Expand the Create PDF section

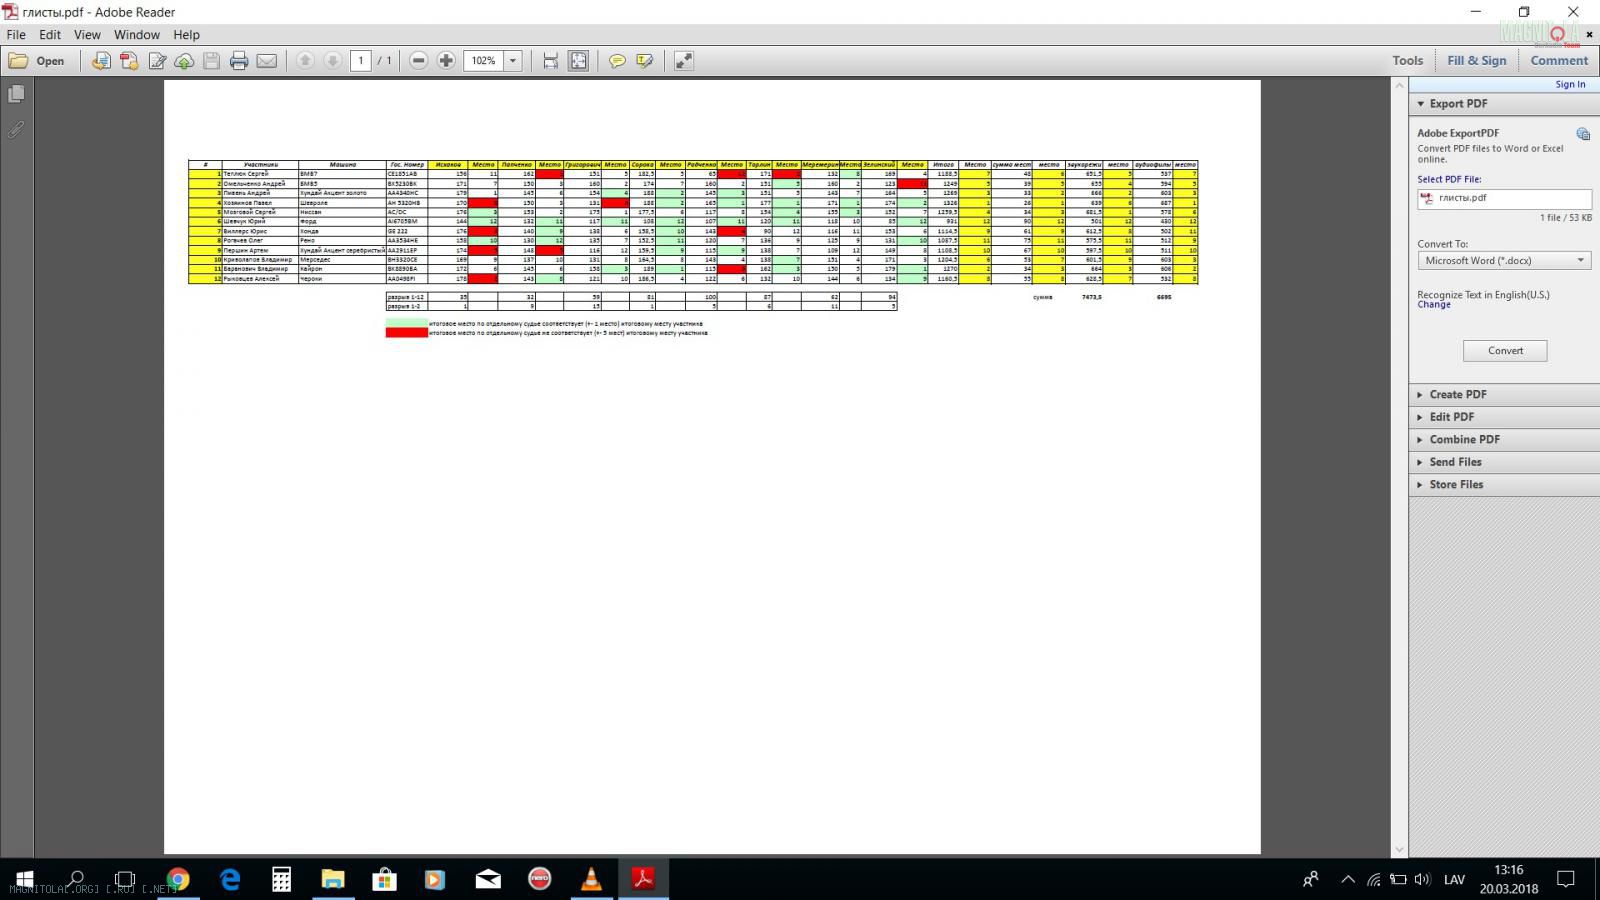[x=1457, y=395]
